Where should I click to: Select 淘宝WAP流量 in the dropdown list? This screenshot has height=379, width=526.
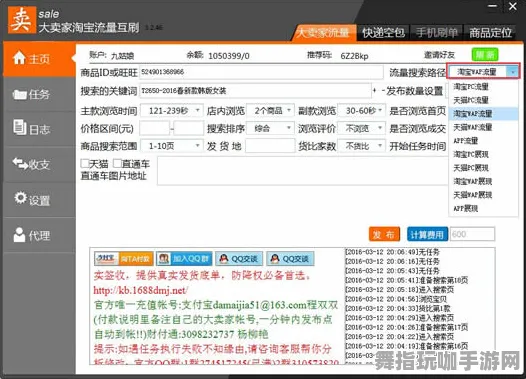tap(483, 114)
